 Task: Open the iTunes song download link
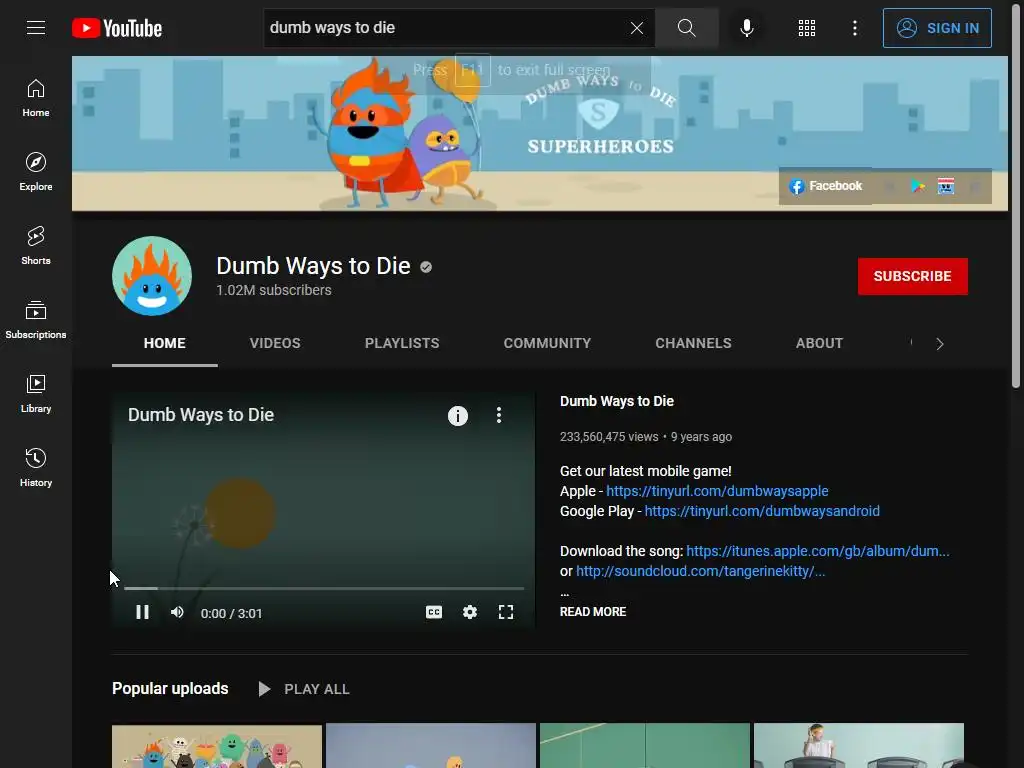point(818,551)
